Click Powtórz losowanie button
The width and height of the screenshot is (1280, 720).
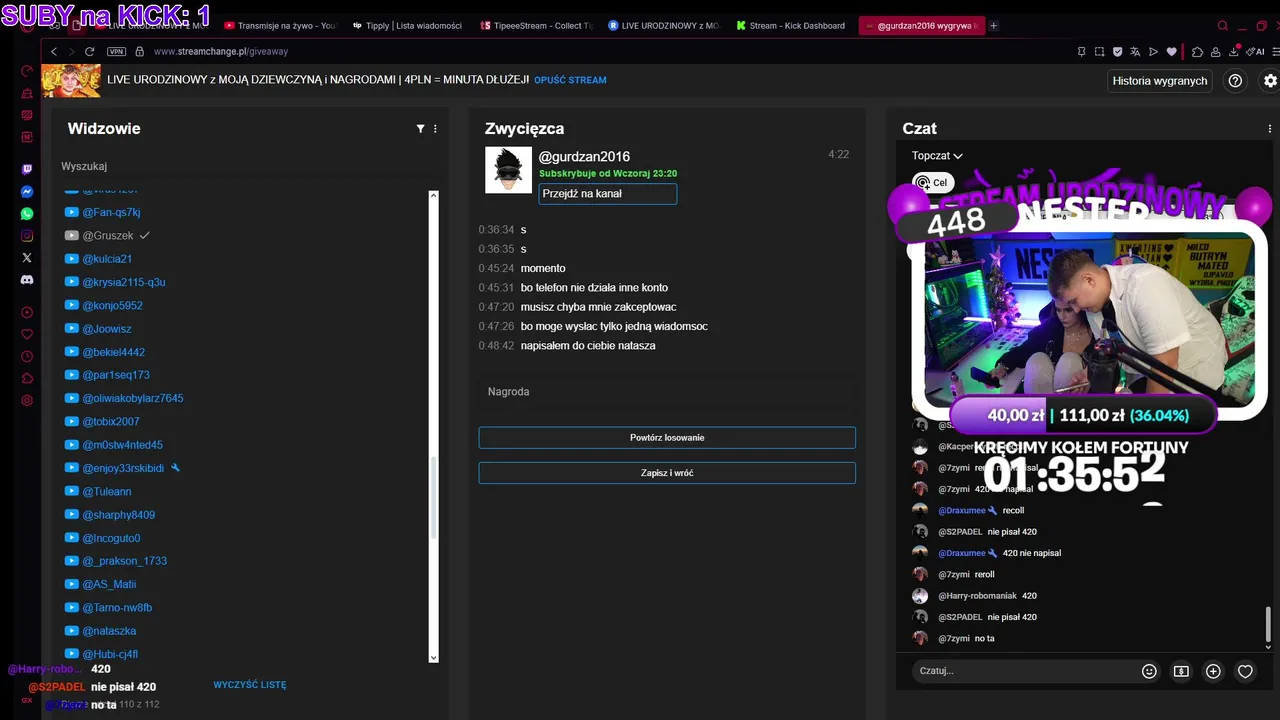coord(667,438)
